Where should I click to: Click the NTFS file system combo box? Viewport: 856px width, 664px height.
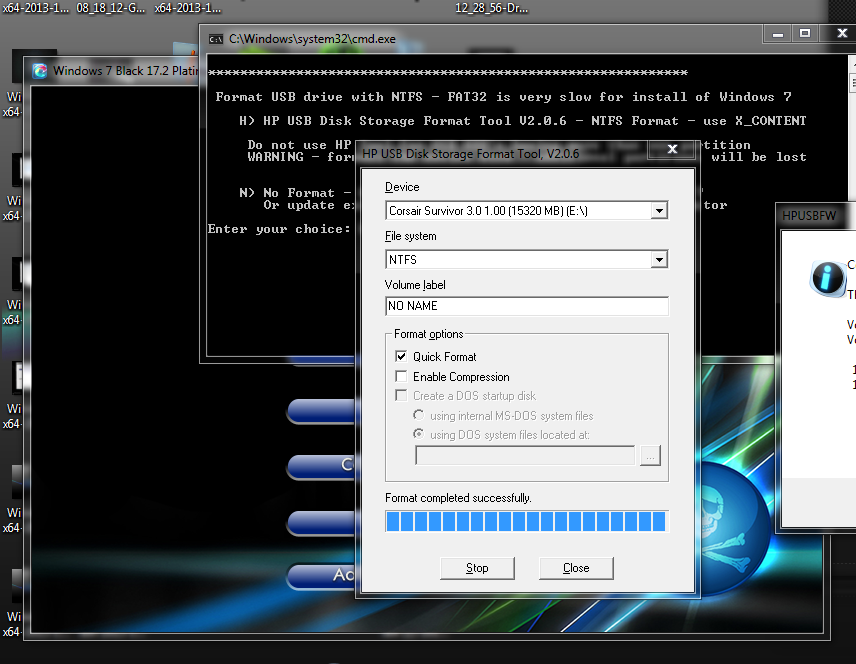pyautogui.click(x=526, y=260)
